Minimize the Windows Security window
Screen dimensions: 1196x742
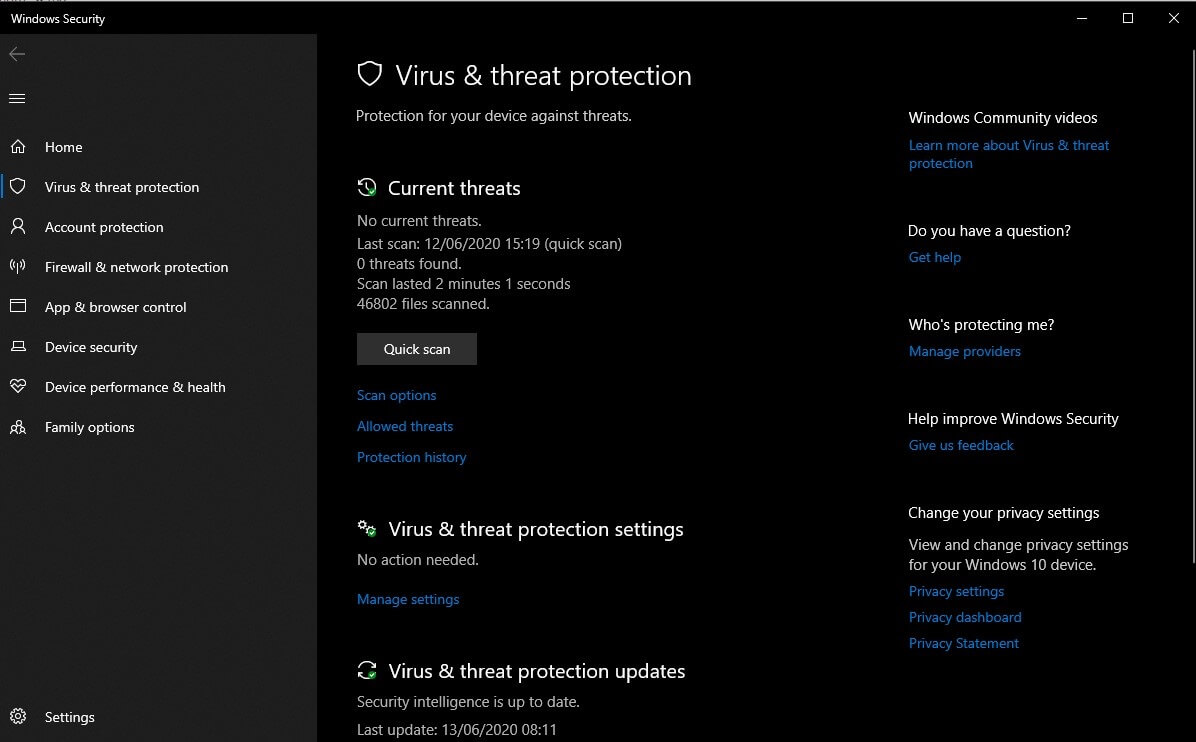[1082, 18]
